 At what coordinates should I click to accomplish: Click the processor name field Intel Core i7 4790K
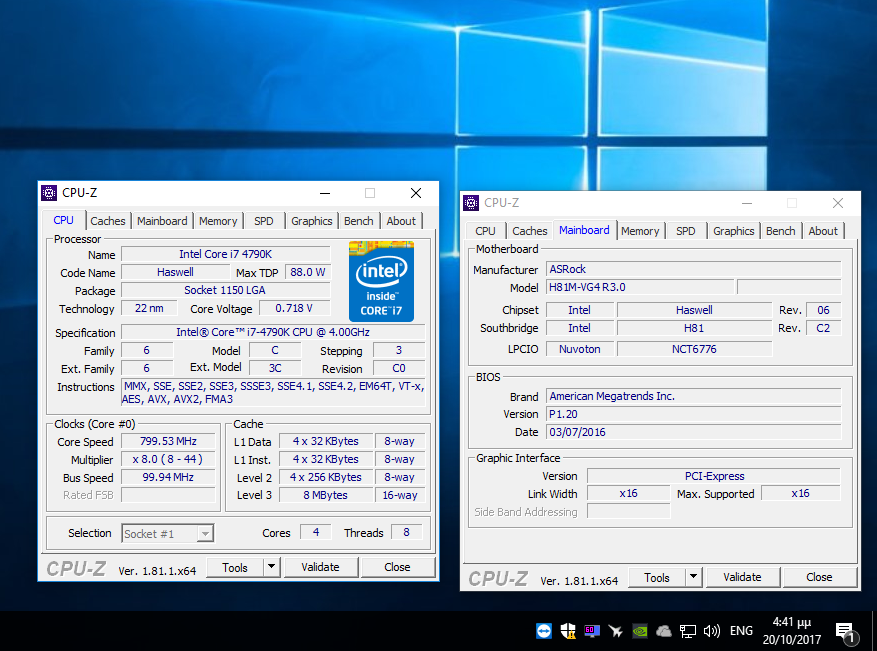(x=225, y=254)
